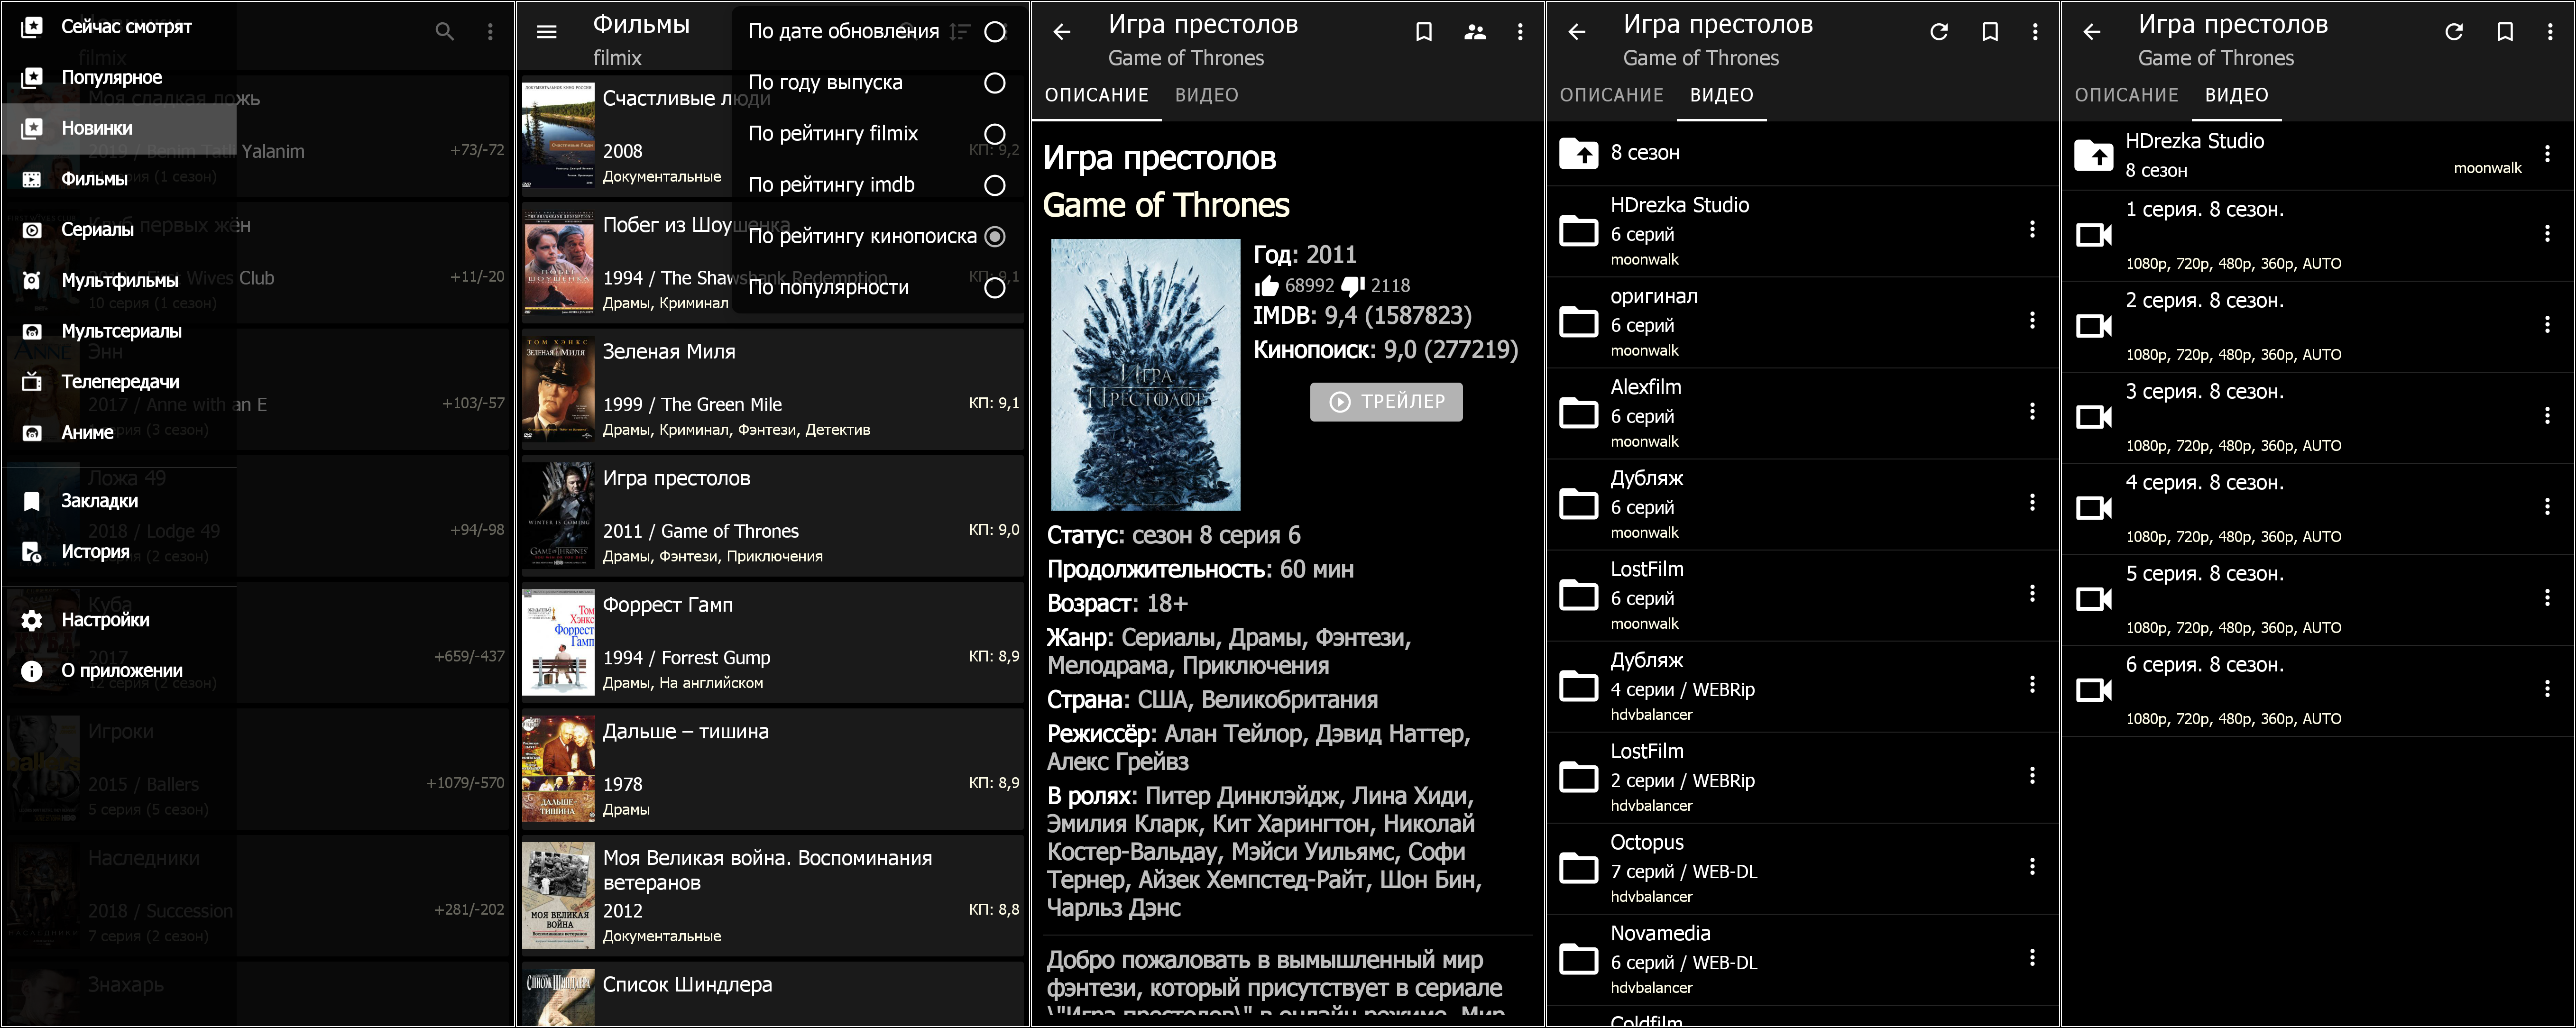2576x1028 pixels.
Task: Open the Популярное drawer item
Action: (118, 77)
